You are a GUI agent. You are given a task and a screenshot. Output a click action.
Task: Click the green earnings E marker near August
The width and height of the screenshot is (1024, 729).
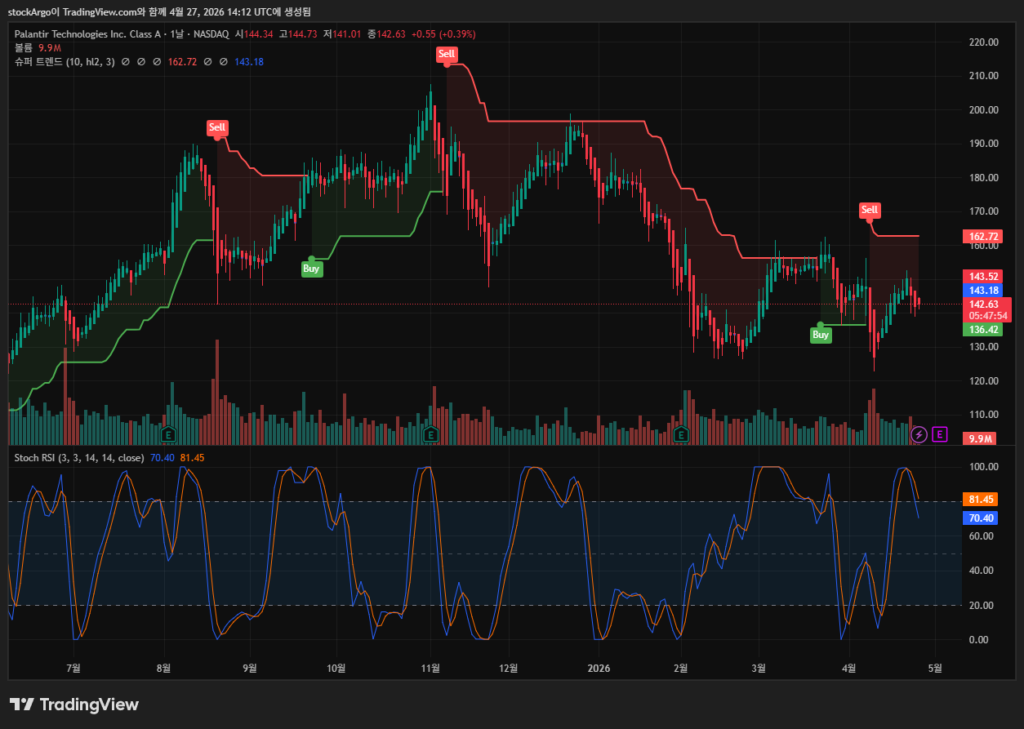pyautogui.click(x=168, y=434)
